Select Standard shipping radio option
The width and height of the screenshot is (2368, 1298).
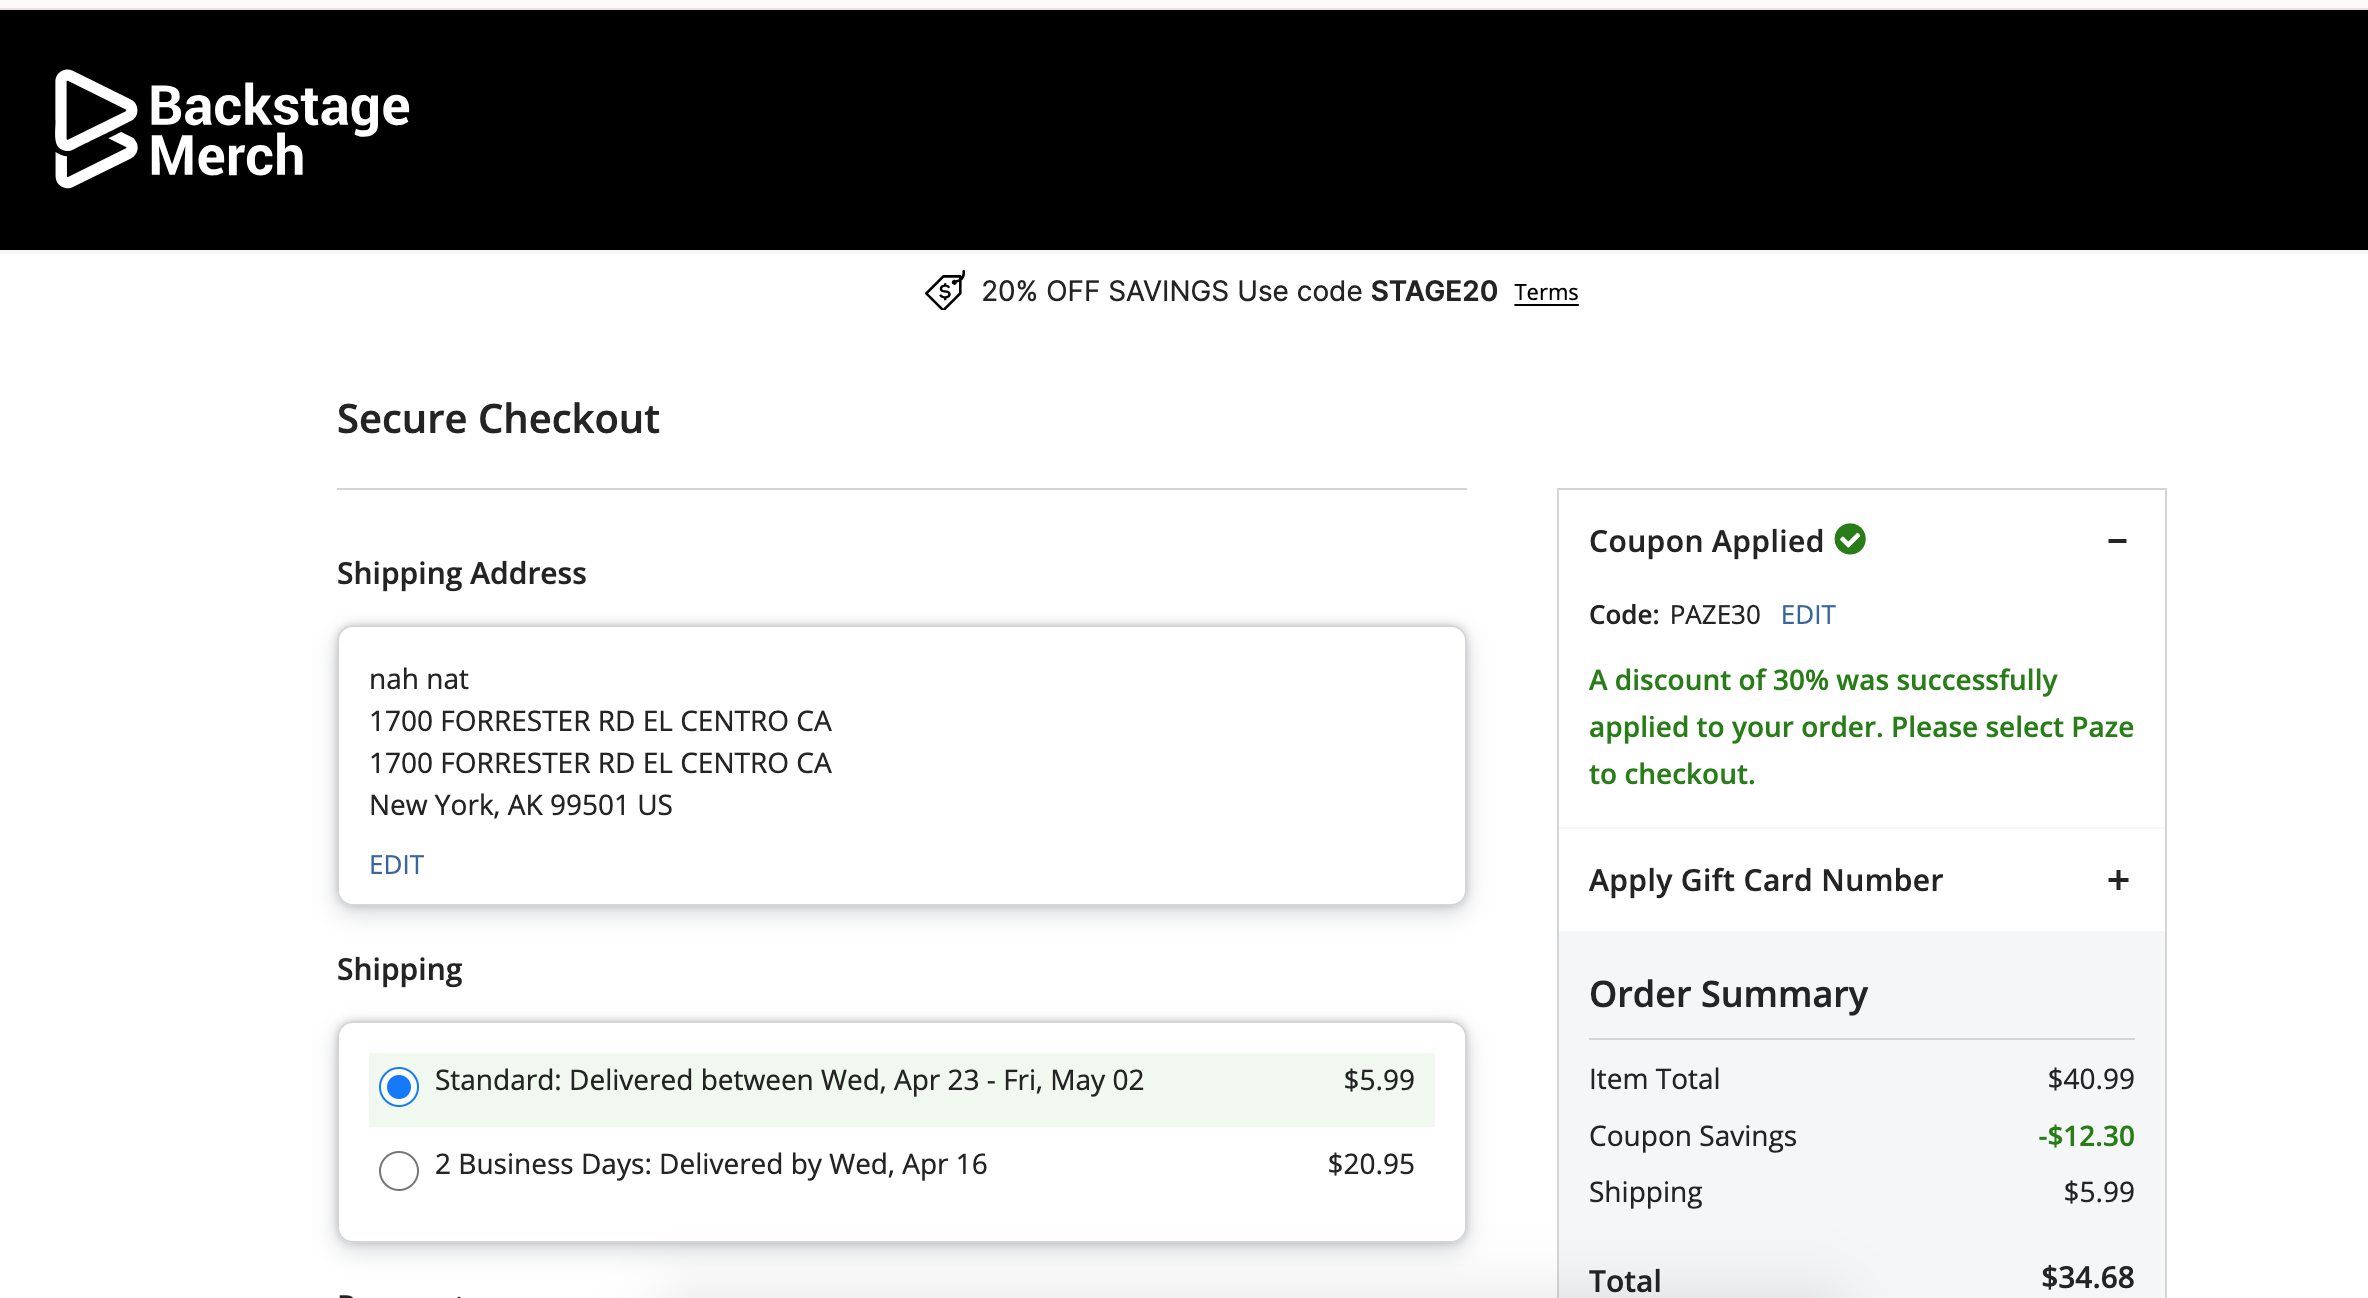point(399,1086)
